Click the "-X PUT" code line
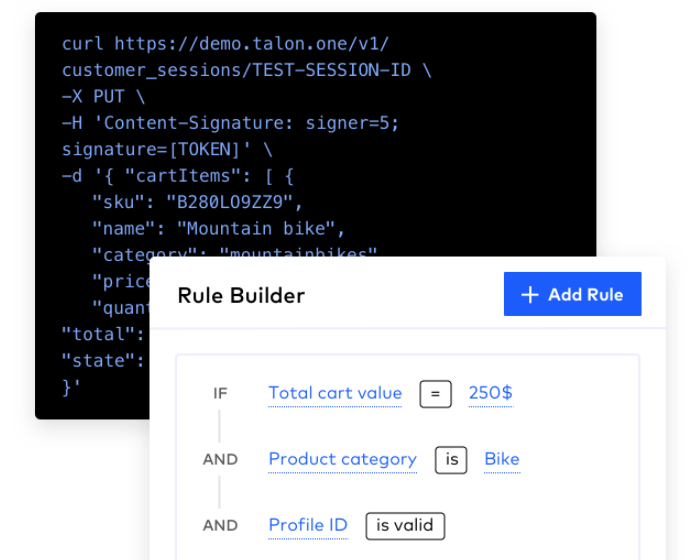Image resolution: width=696 pixels, height=560 pixels. pyautogui.click(x=103, y=97)
